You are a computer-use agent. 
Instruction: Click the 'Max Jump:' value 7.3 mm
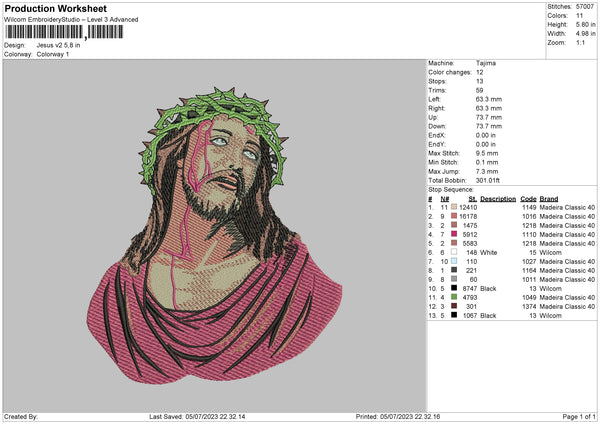(487, 171)
